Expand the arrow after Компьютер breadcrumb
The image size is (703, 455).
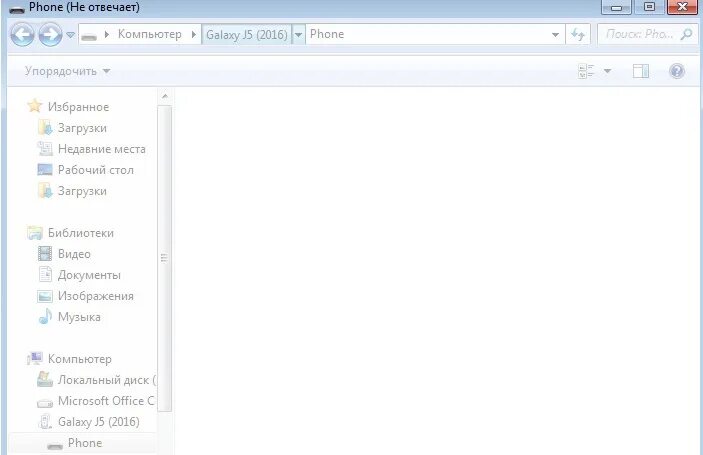[194, 34]
